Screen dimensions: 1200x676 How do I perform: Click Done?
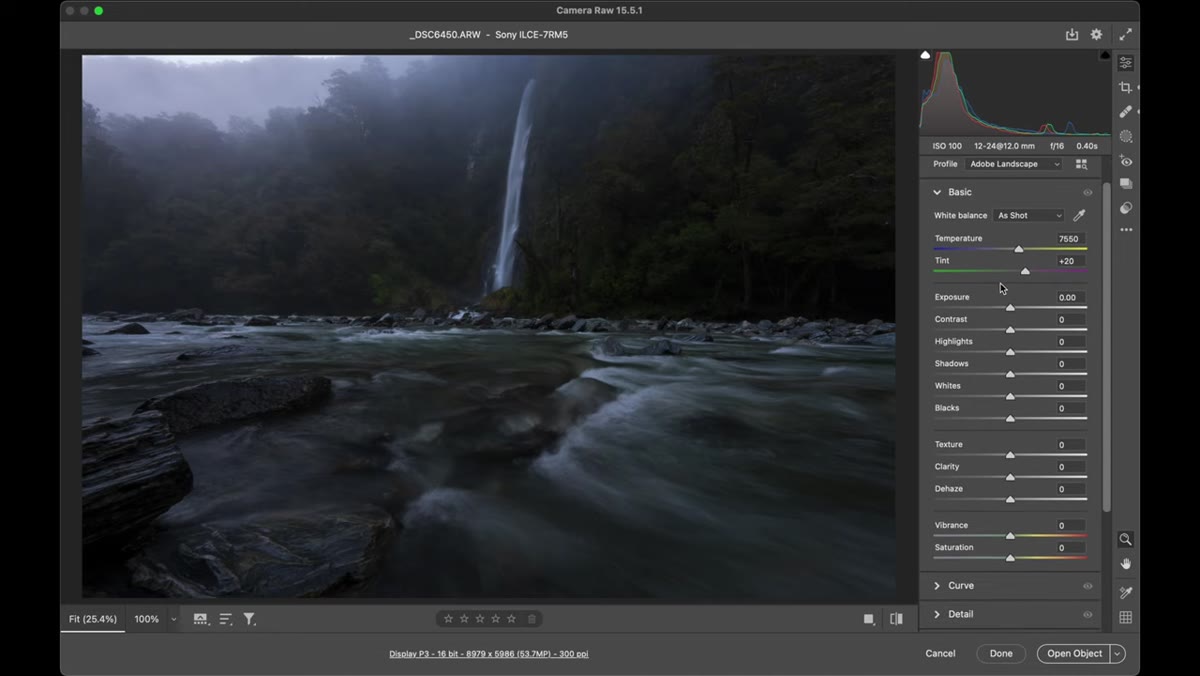[1001, 654]
